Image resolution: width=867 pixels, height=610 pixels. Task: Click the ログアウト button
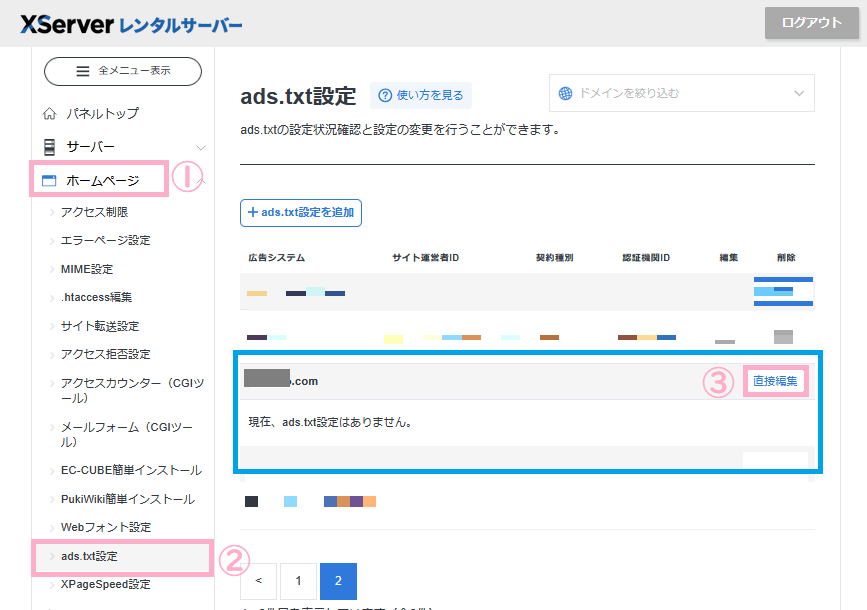(x=811, y=23)
